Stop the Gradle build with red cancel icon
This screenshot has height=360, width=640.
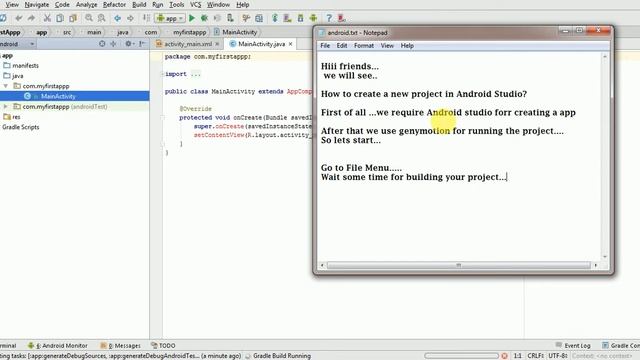pos(504,356)
